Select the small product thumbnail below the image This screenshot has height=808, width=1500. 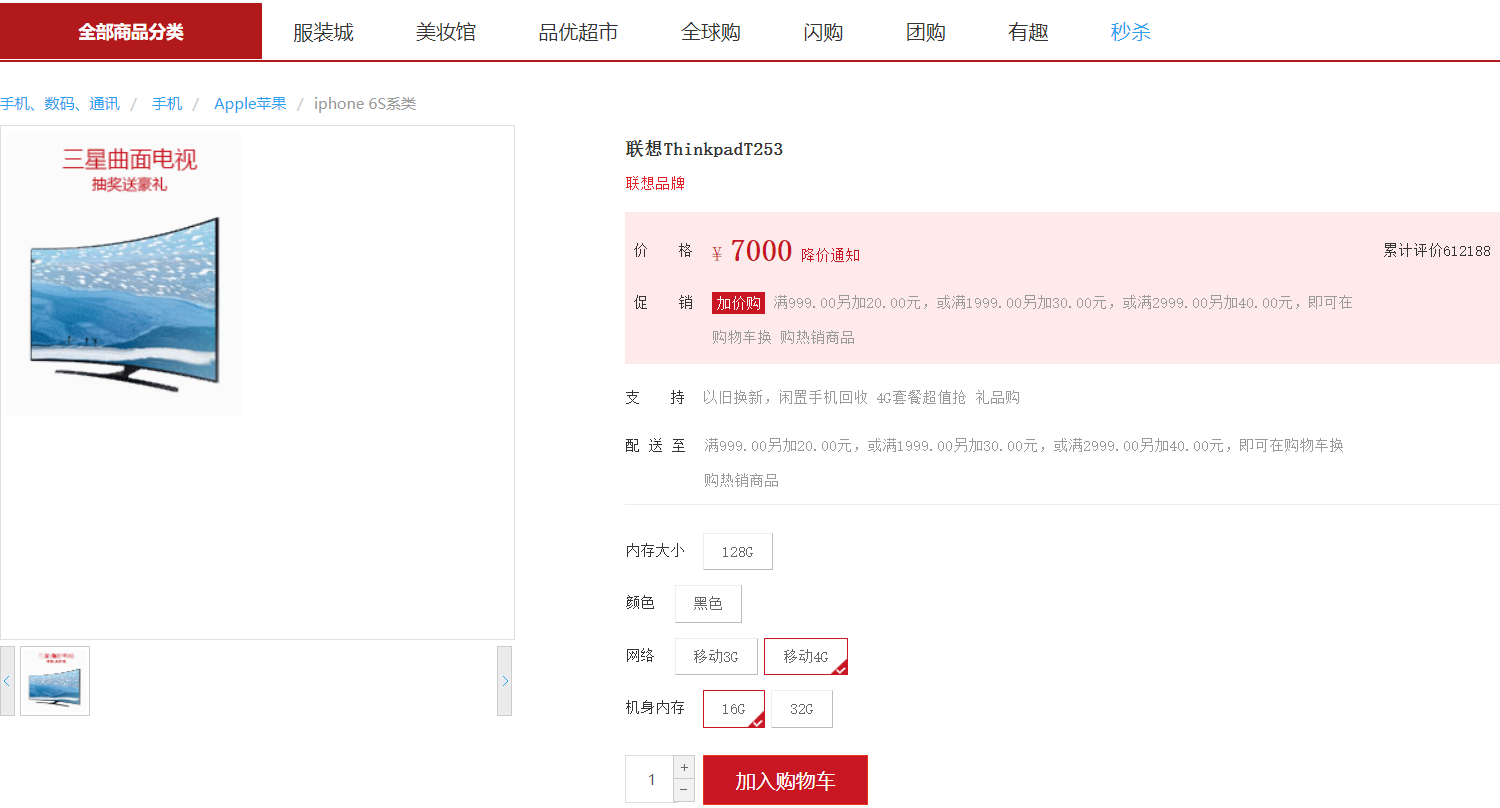click(x=55, y=681)
